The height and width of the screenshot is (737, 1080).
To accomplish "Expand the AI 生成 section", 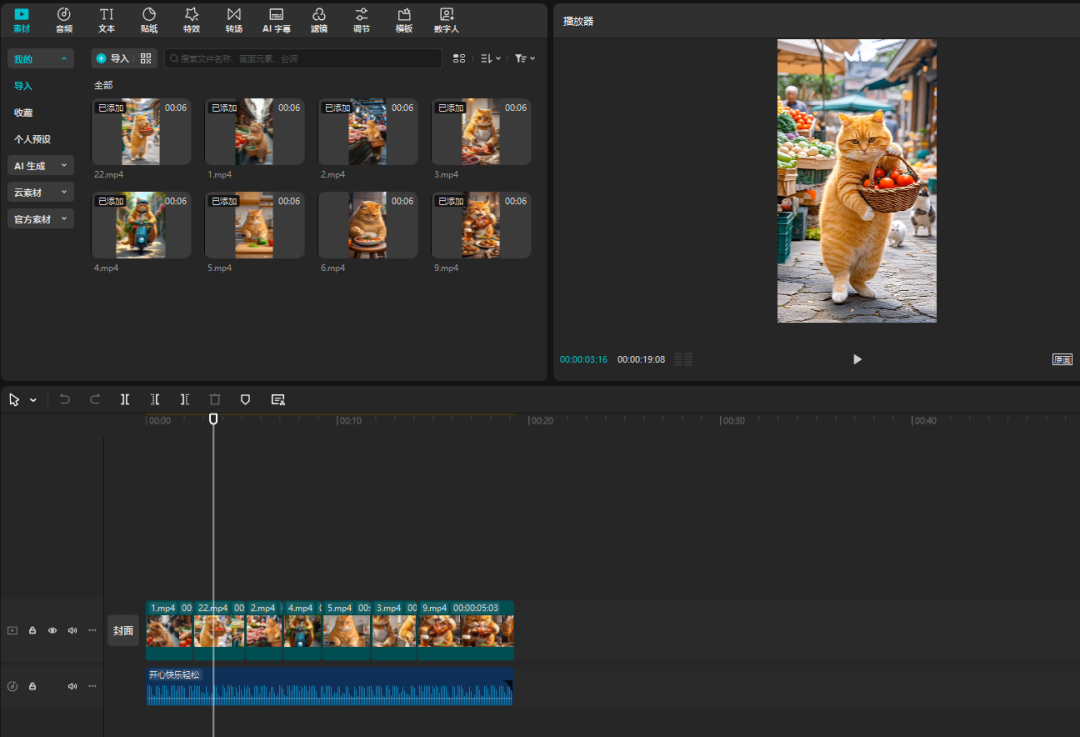I will coord(41,166).
